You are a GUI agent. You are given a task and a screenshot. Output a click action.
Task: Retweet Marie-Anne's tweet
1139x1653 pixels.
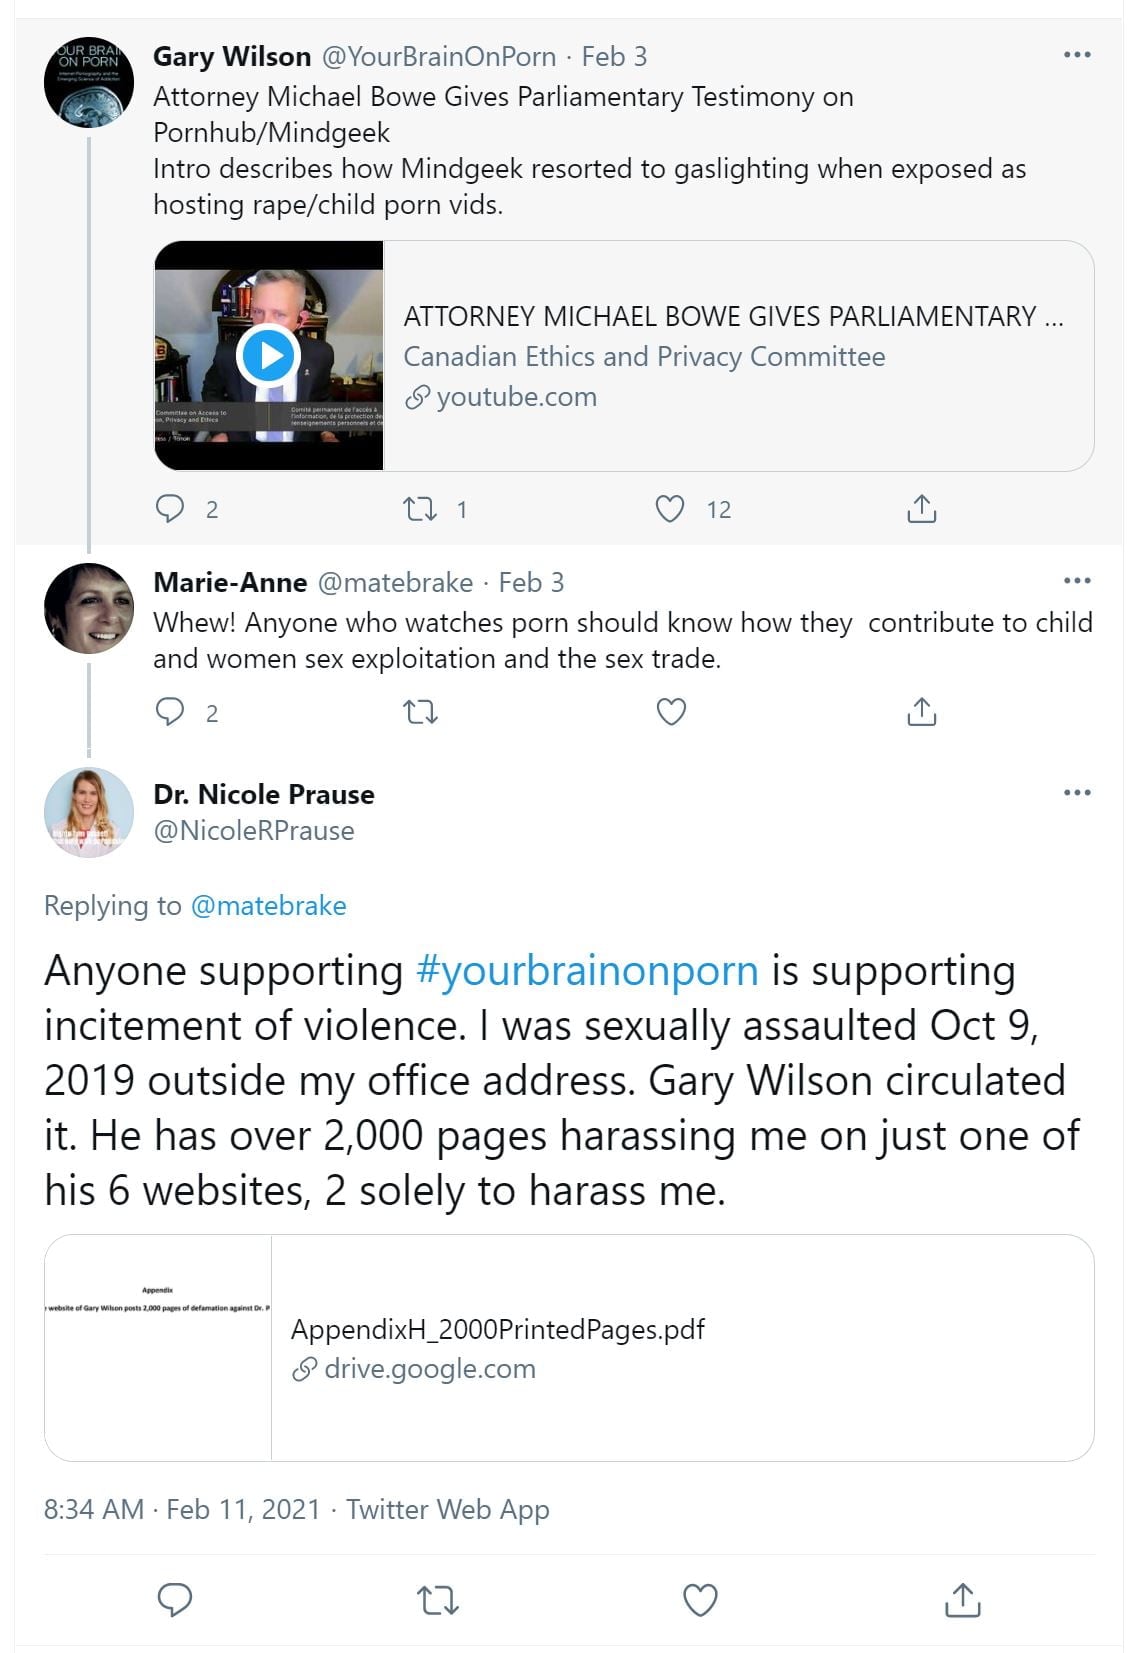coord(420,712)
